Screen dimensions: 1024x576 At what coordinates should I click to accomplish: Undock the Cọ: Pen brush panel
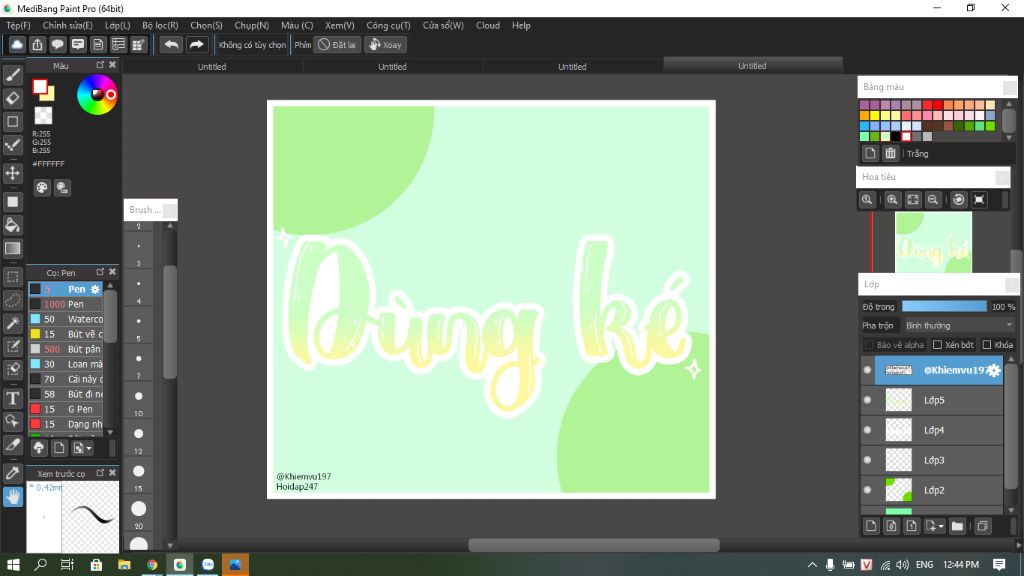(100, 272)
